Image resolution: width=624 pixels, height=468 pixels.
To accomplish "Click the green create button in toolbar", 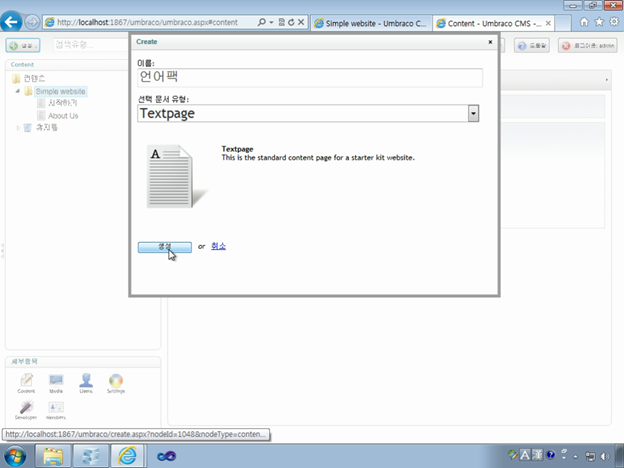I will [x=23, y=45].
